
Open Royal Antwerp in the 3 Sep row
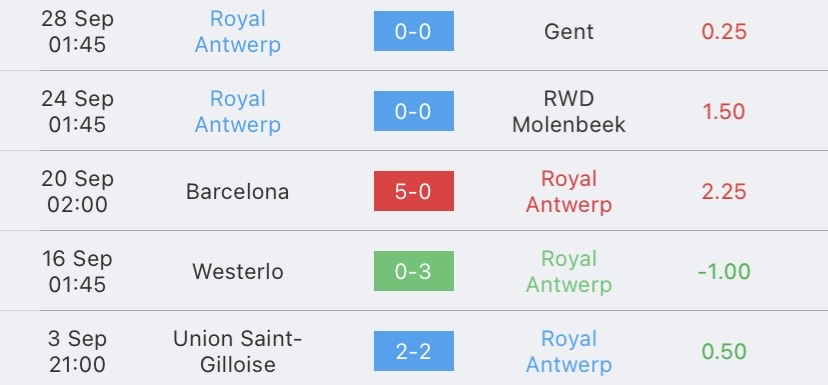point(569,352)
